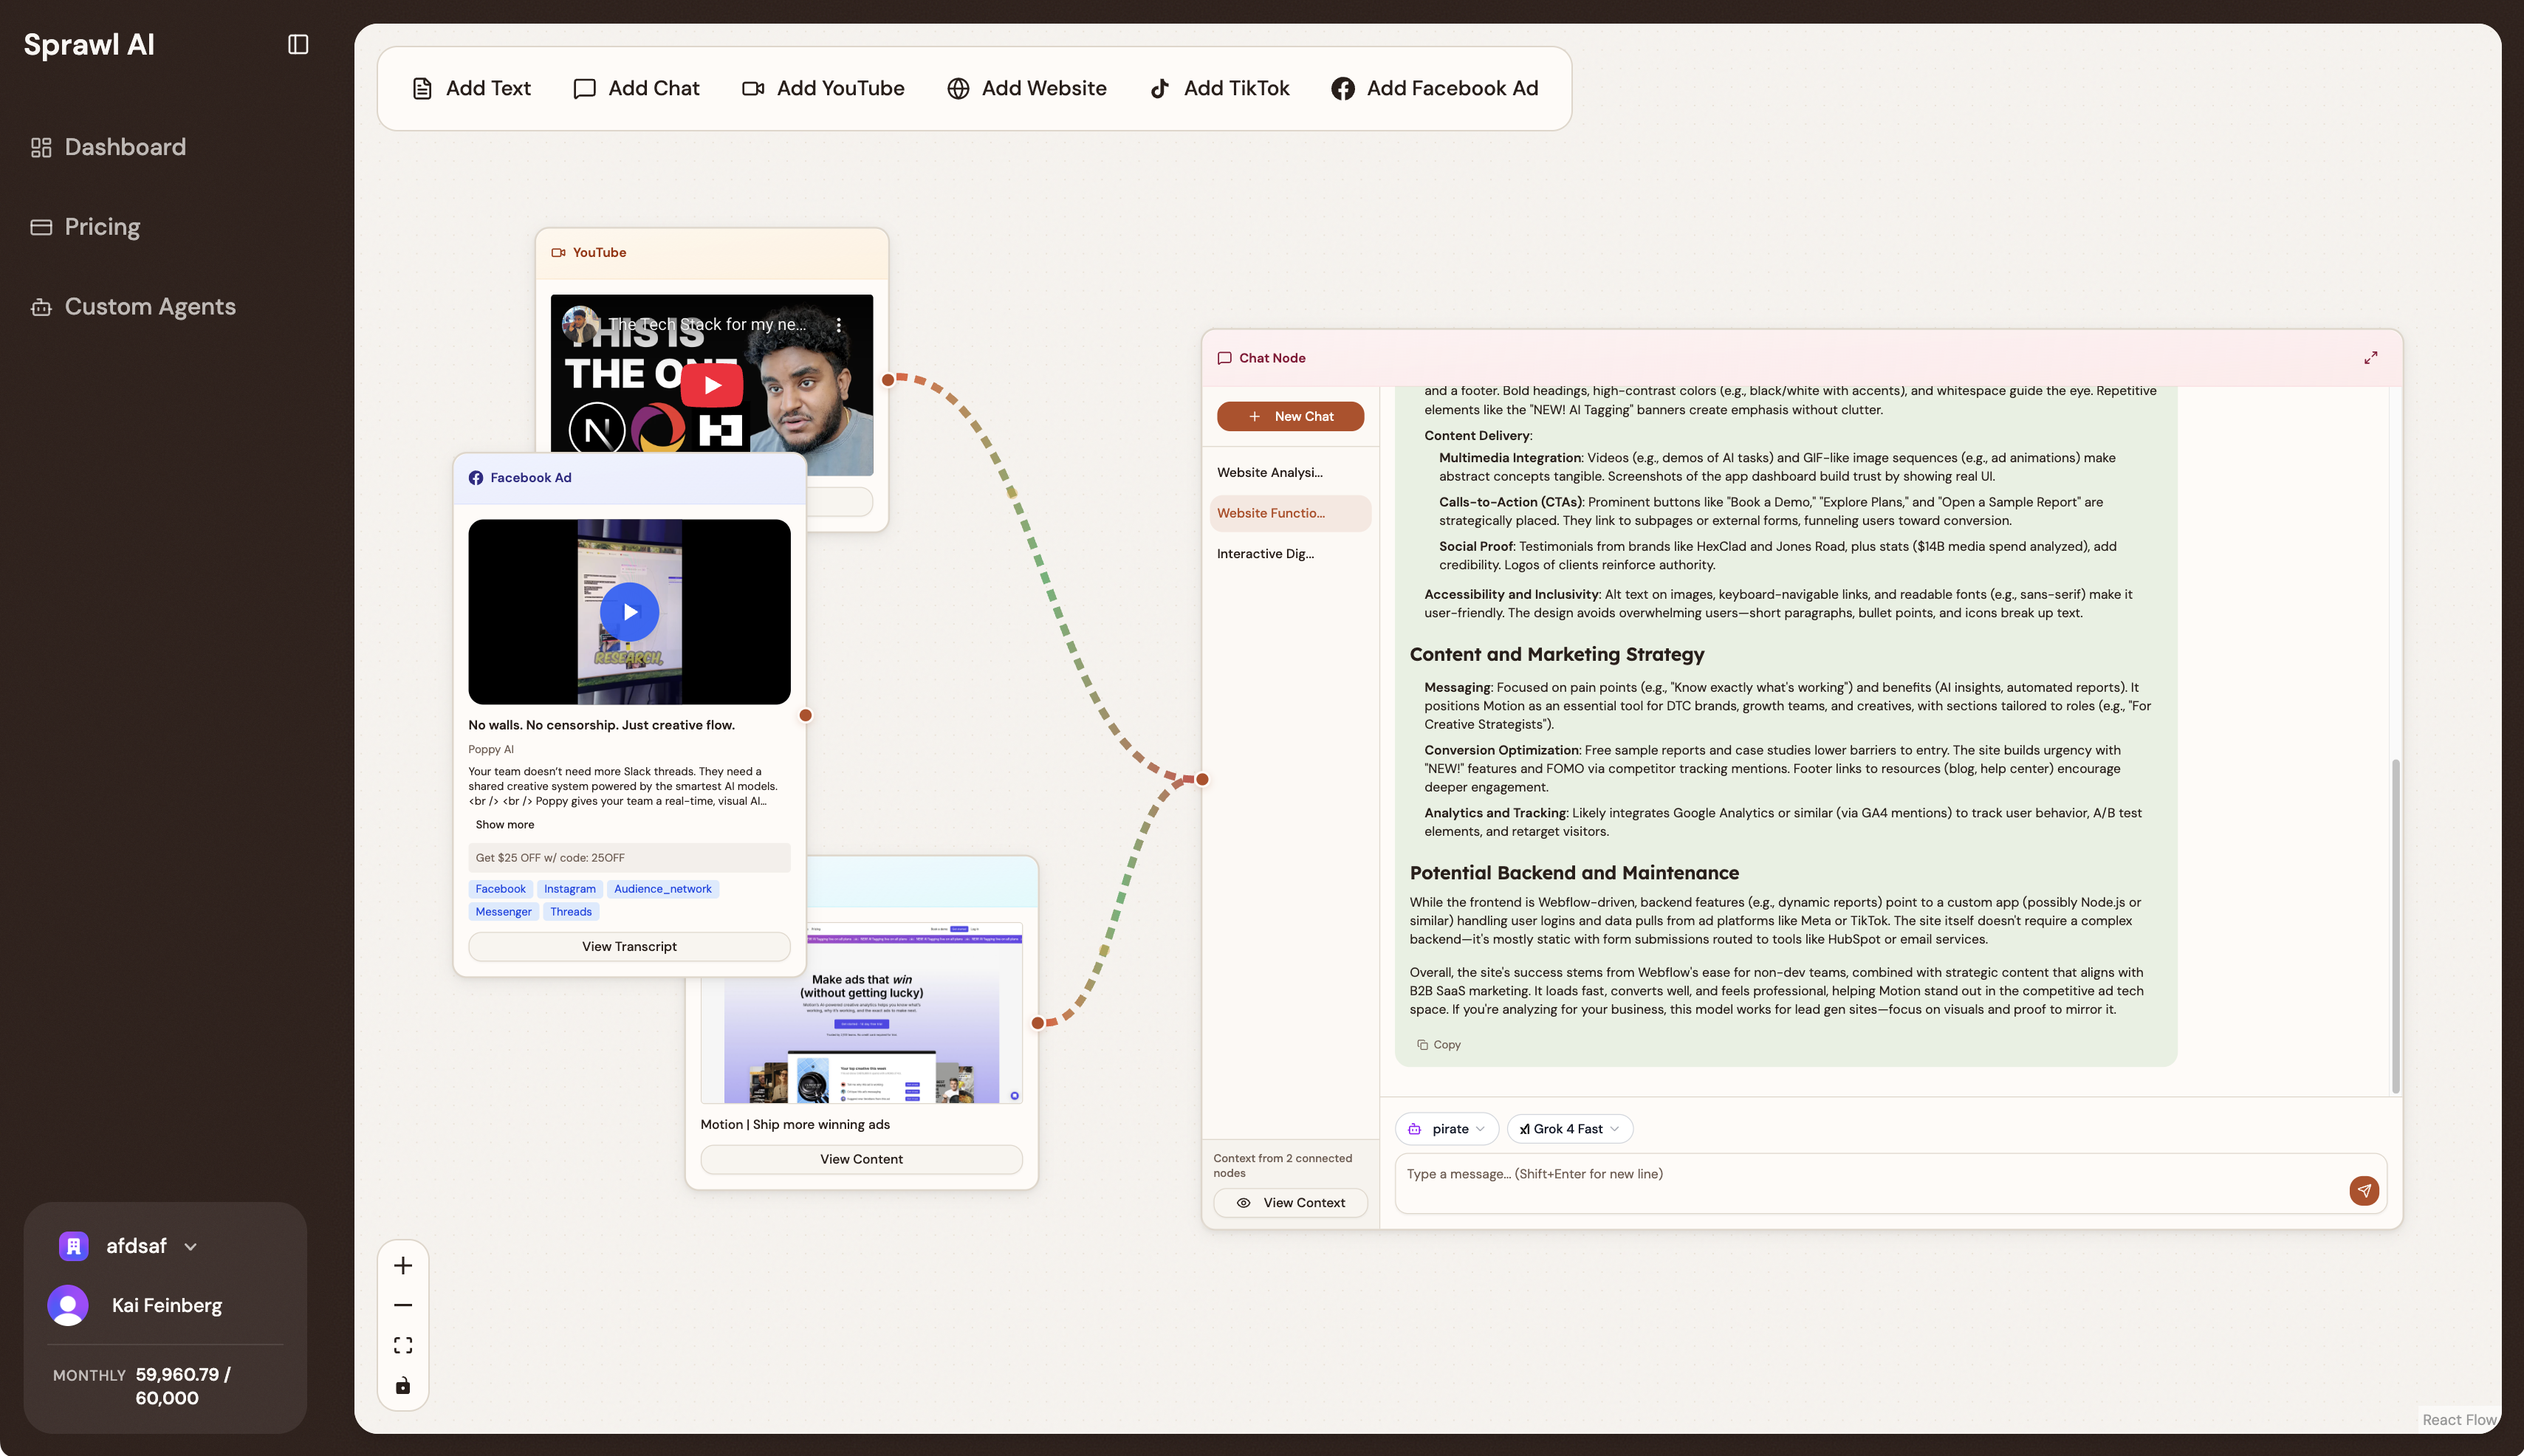The image size is (2524, 1456).
Task: Click the fit view icon
Action: (403, 1345)
